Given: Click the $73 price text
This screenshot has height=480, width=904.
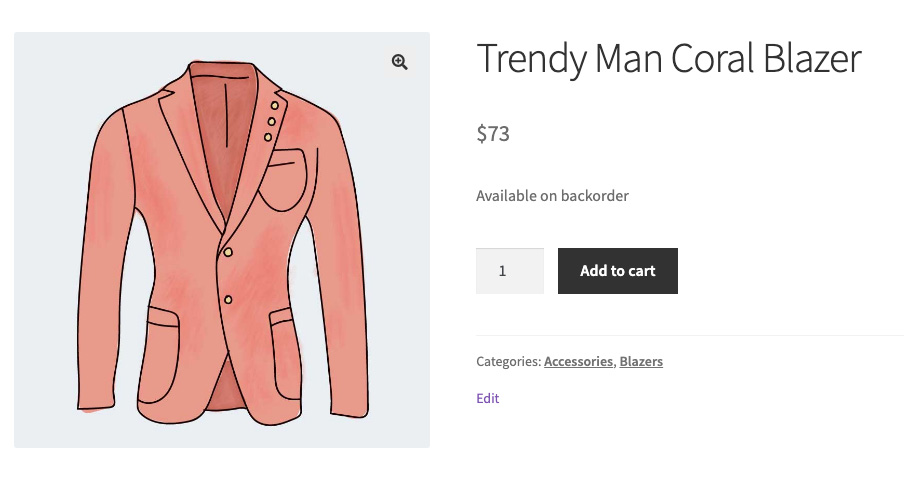Looking at the screenshot, I should point(493,133).
